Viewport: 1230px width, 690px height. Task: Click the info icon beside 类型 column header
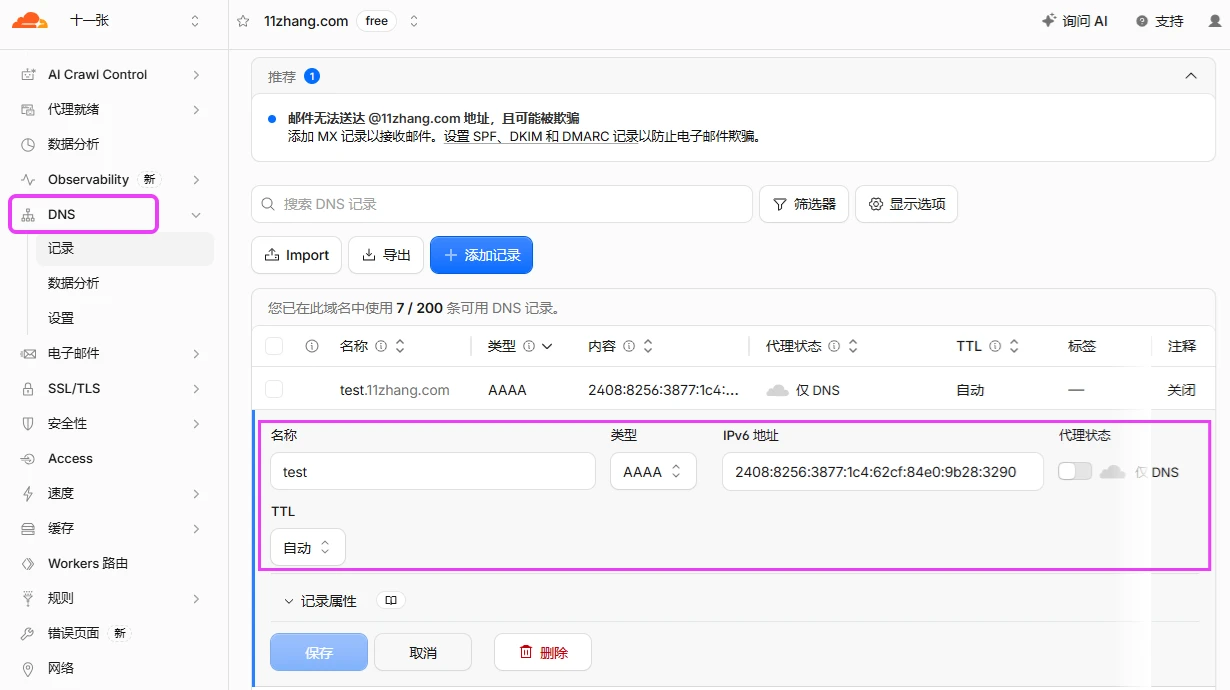[x=529, y=346]
